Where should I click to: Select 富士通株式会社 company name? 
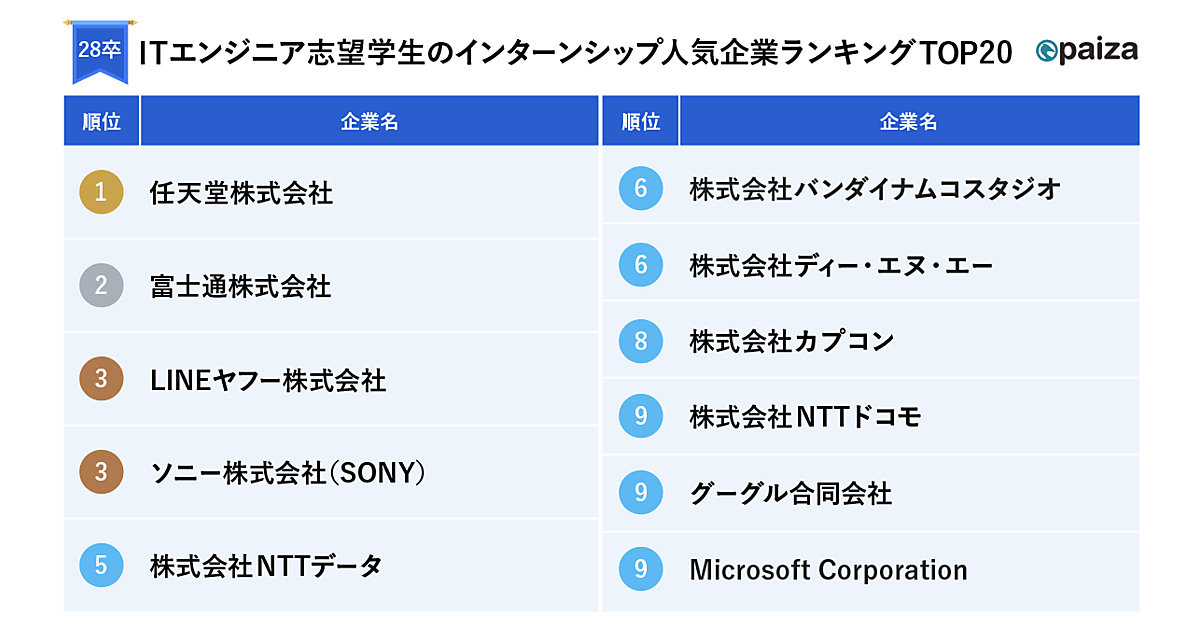[240, 287]
